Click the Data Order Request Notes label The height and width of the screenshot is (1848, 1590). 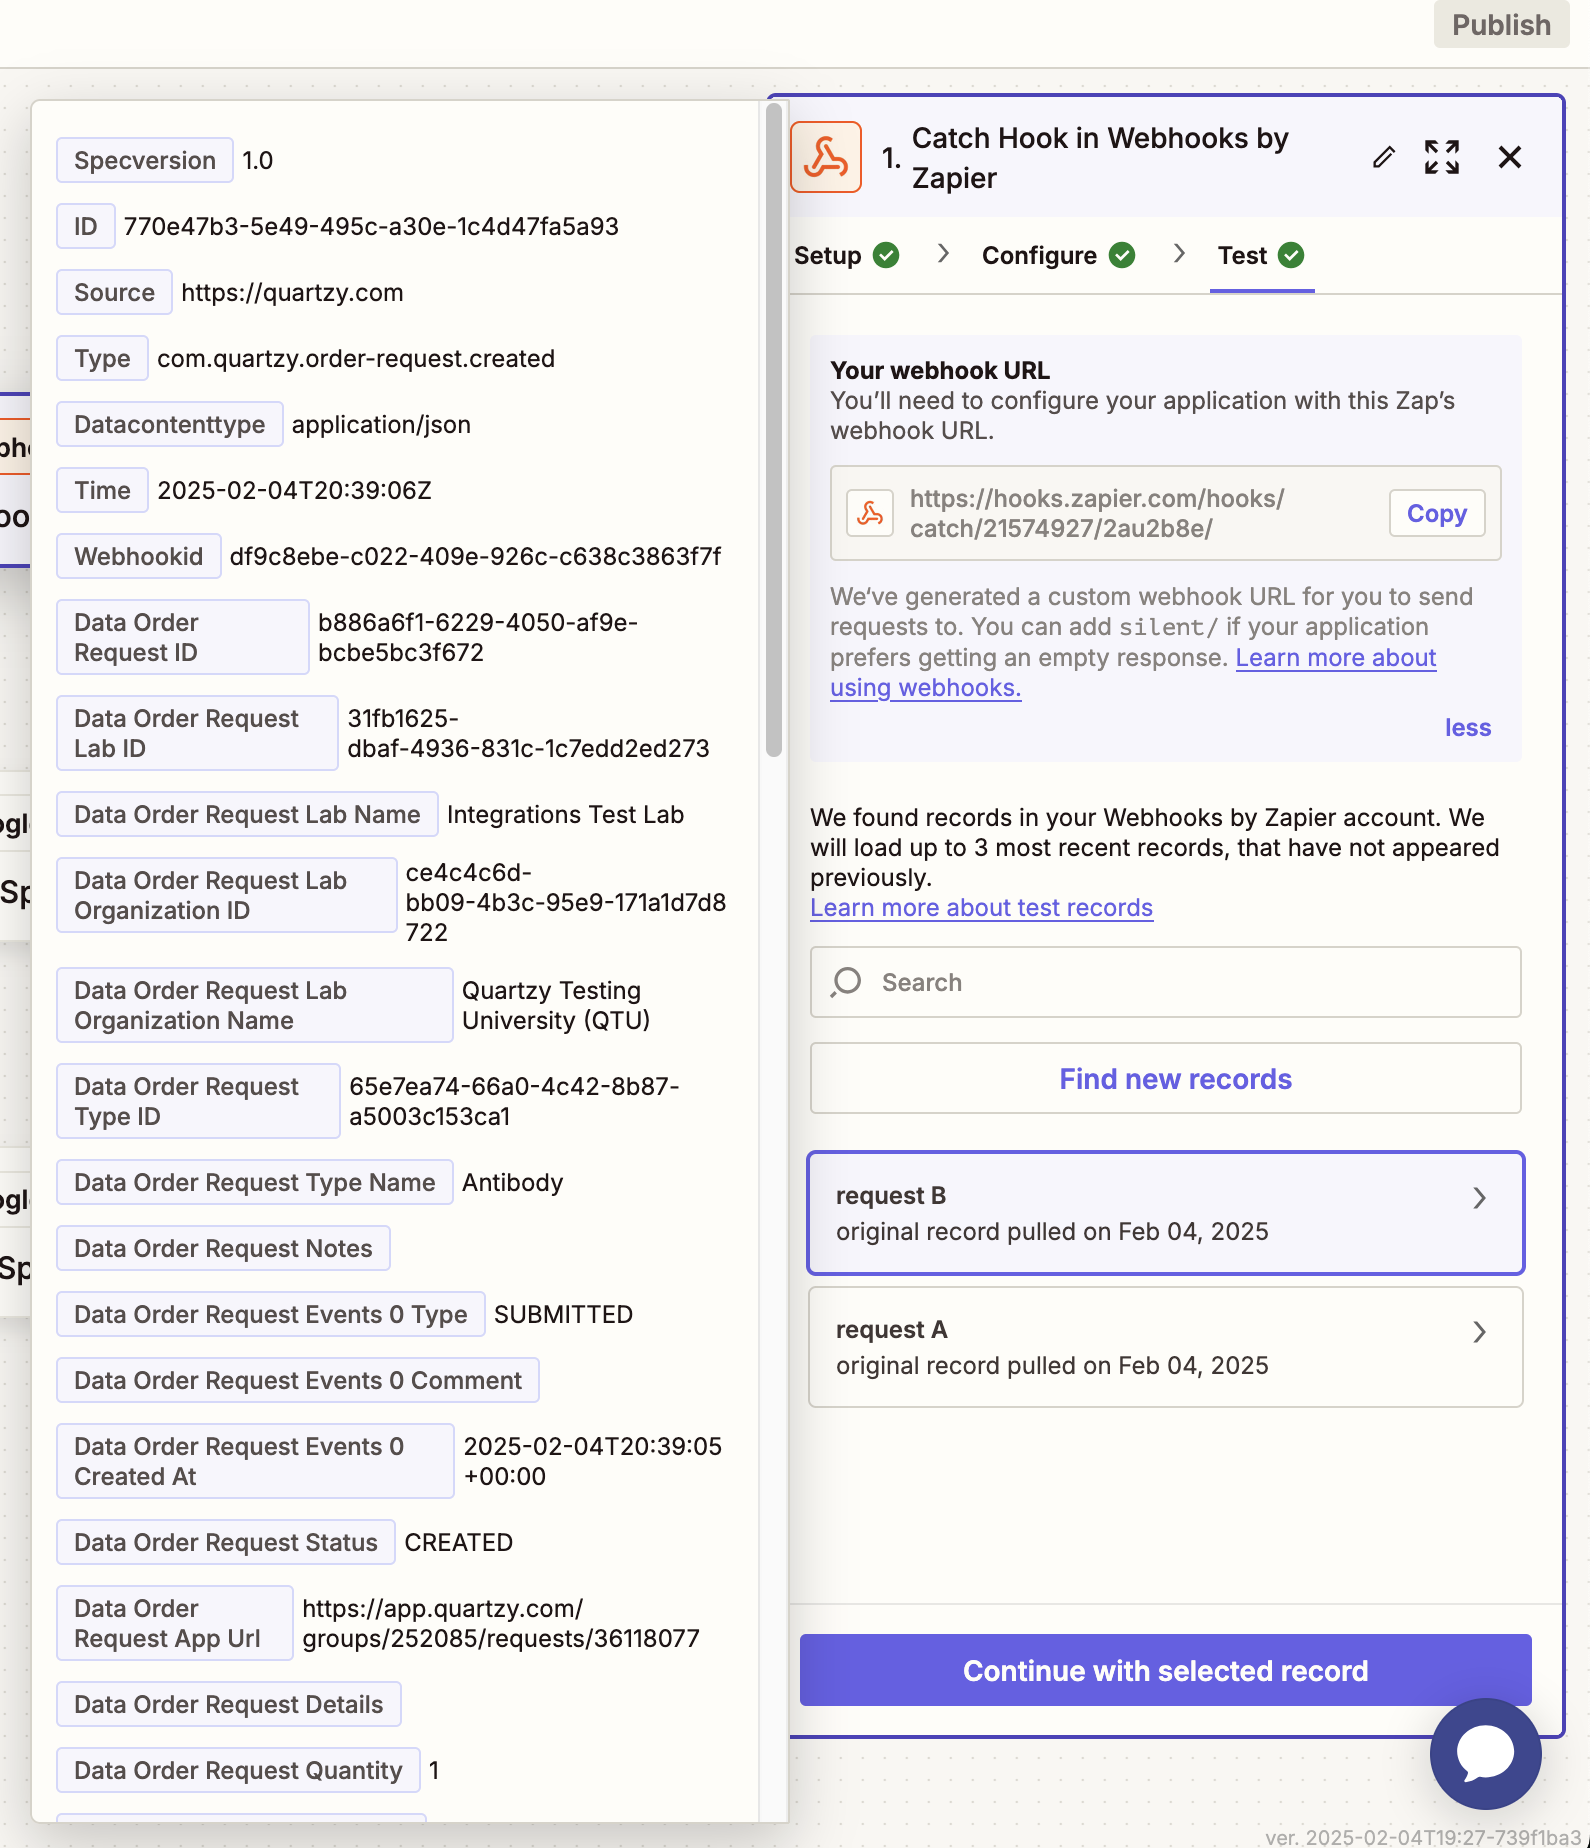coord(223,1248)
